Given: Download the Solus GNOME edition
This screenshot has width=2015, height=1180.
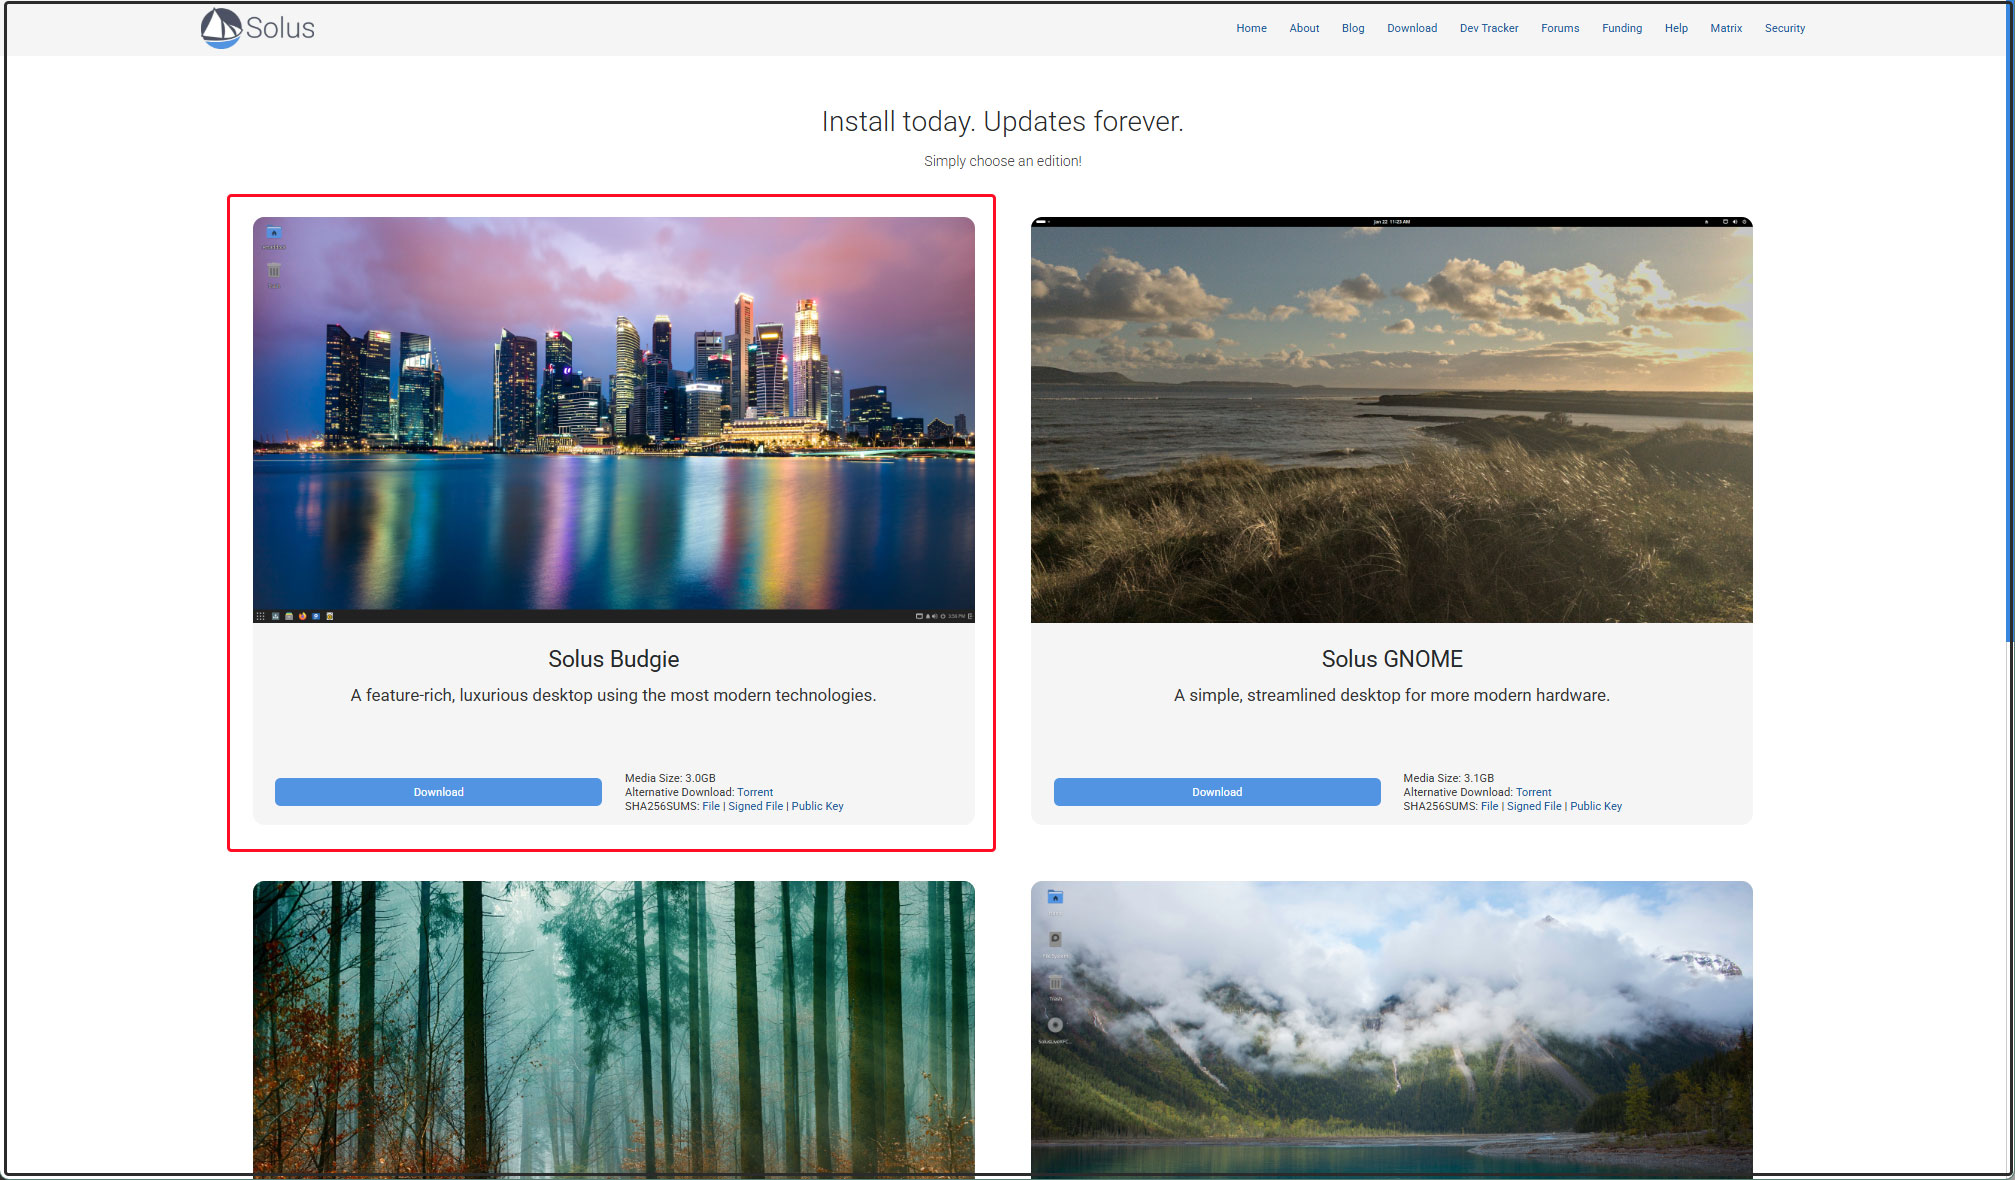Looking at the screenshot, I should pos(1216,792).
